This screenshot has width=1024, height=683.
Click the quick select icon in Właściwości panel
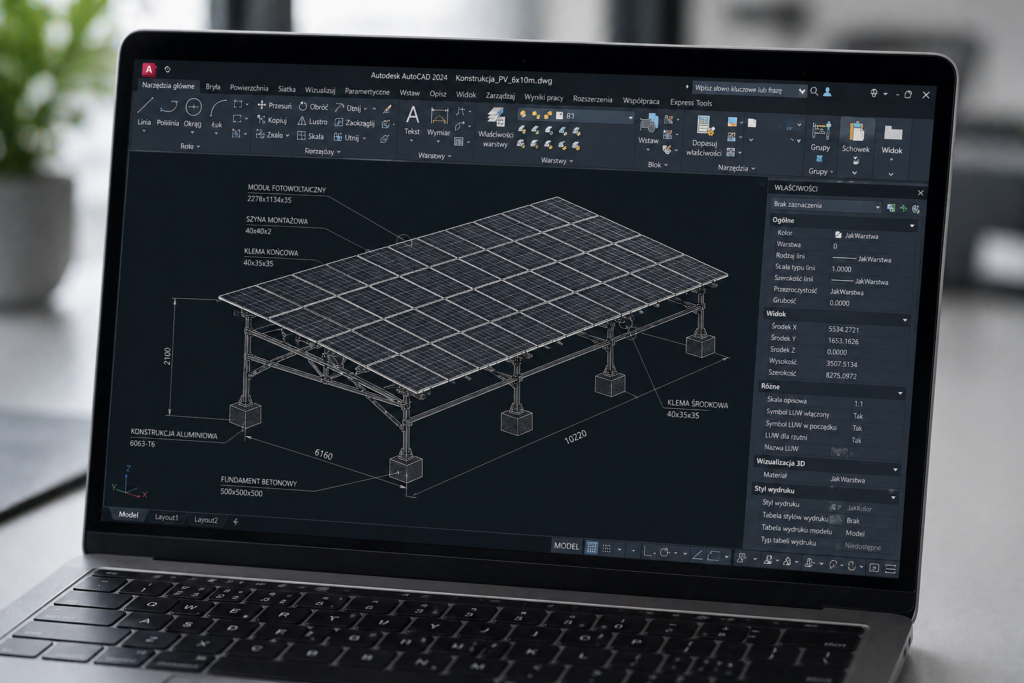click(x=916, y=210)
